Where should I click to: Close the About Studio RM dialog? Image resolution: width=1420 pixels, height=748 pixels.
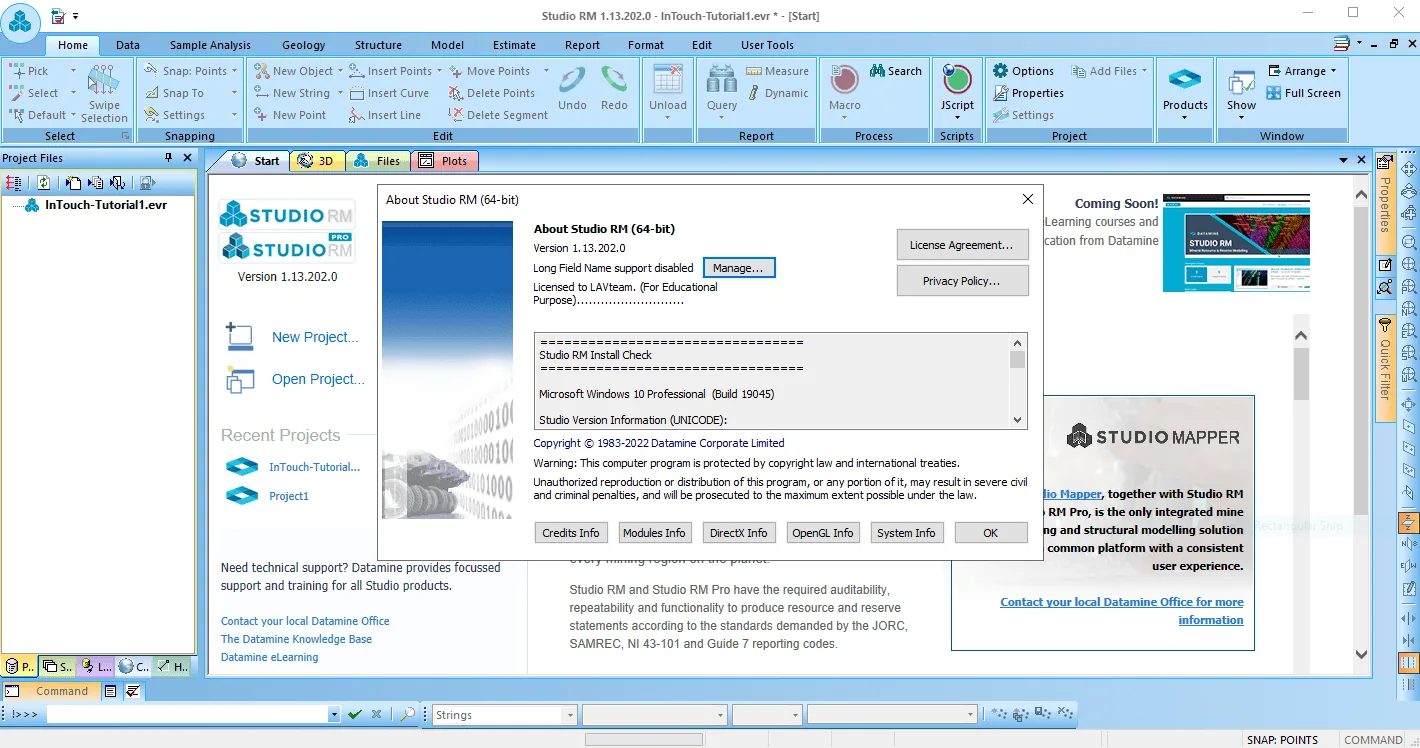click(x=1027, y=200)
